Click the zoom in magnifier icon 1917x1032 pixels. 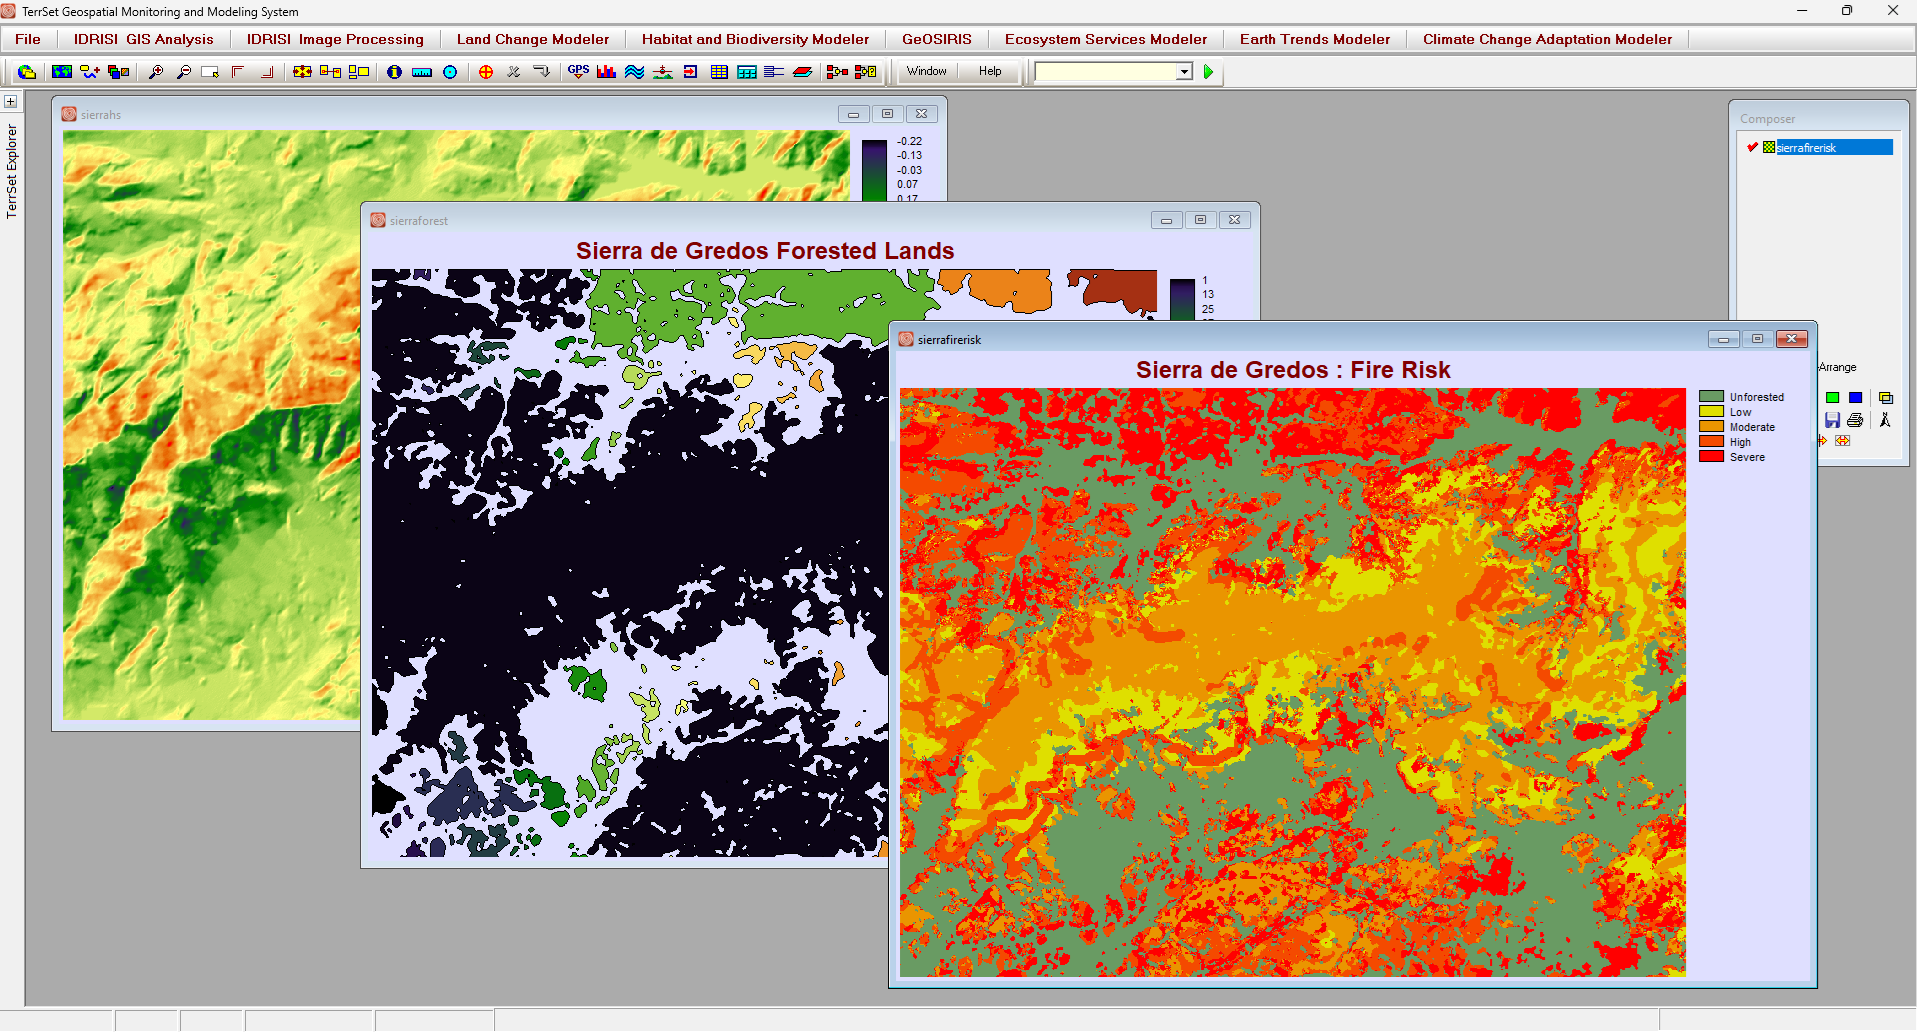[156, 72]
